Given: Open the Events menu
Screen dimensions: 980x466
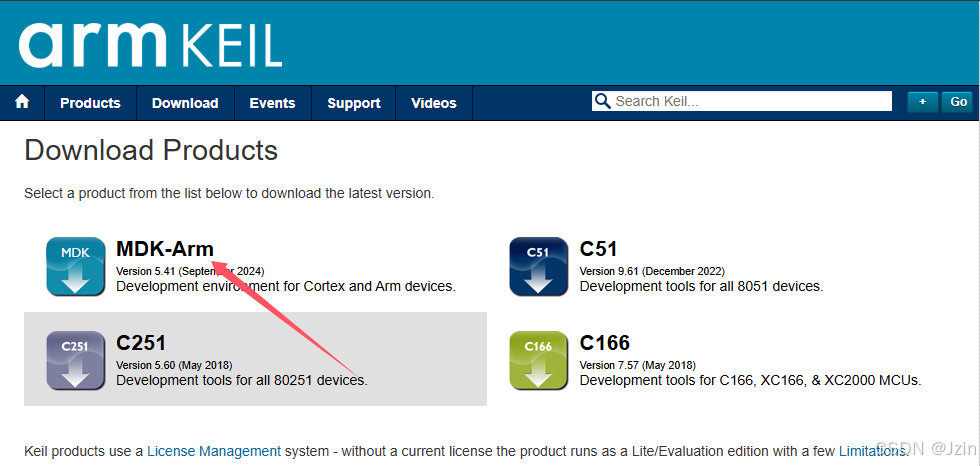Looking at the screenshot, I should (x=272, y=103).
